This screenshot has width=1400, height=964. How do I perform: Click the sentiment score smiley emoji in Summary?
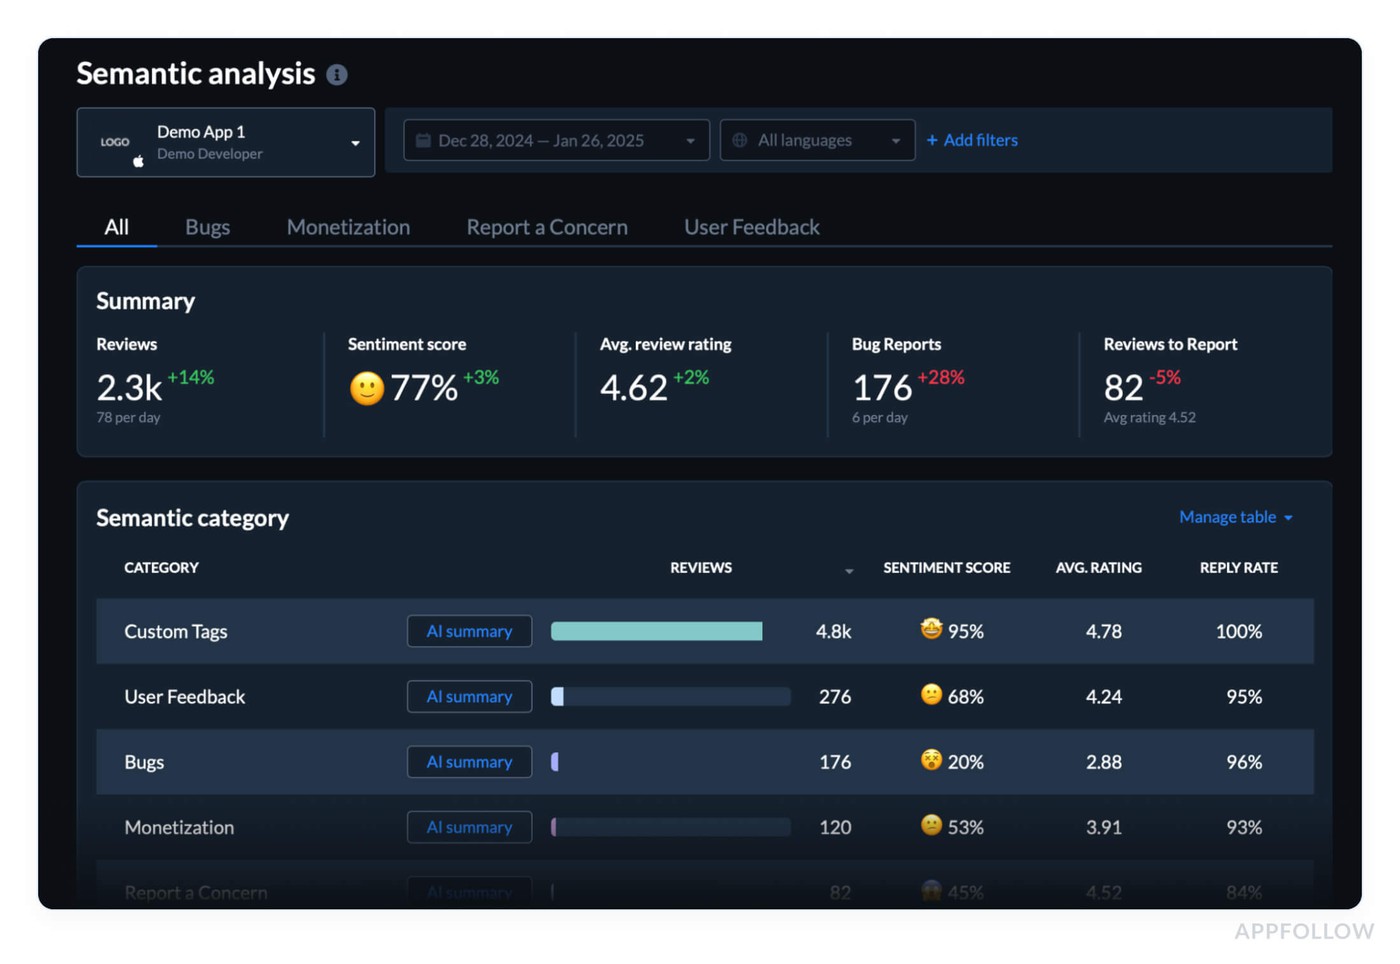(x=366, y=388)
